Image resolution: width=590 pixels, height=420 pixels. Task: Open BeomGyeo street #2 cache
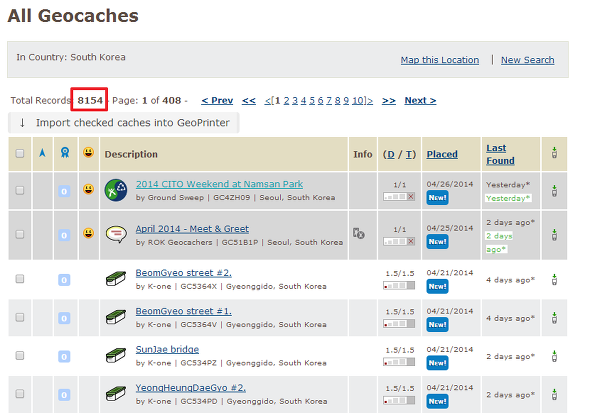point(184,273)
